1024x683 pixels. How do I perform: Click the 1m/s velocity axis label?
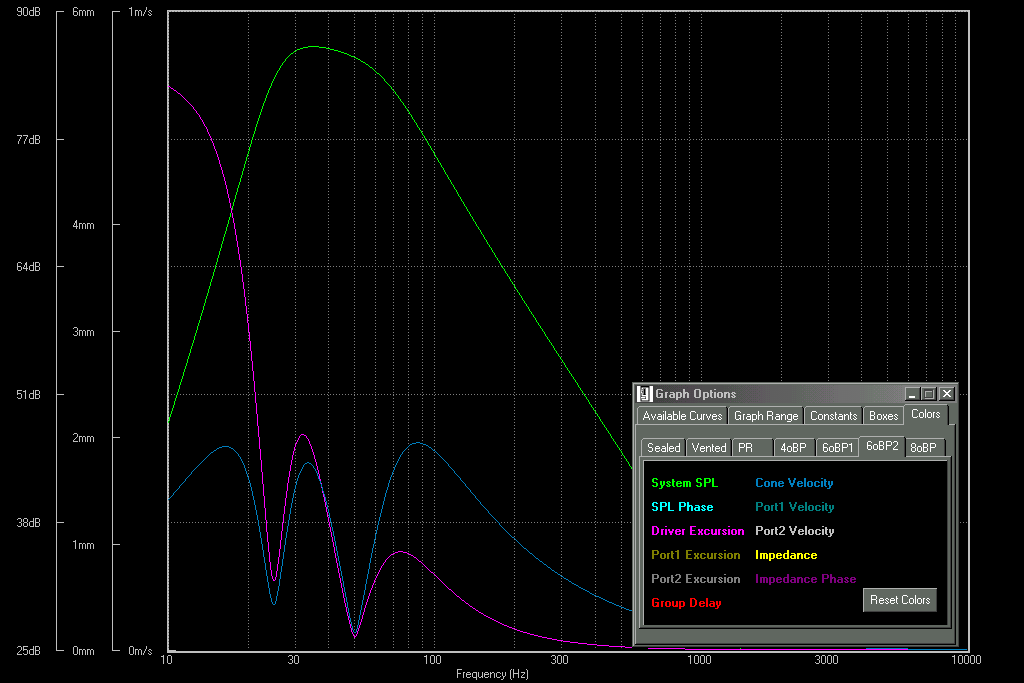pos(140,12)
